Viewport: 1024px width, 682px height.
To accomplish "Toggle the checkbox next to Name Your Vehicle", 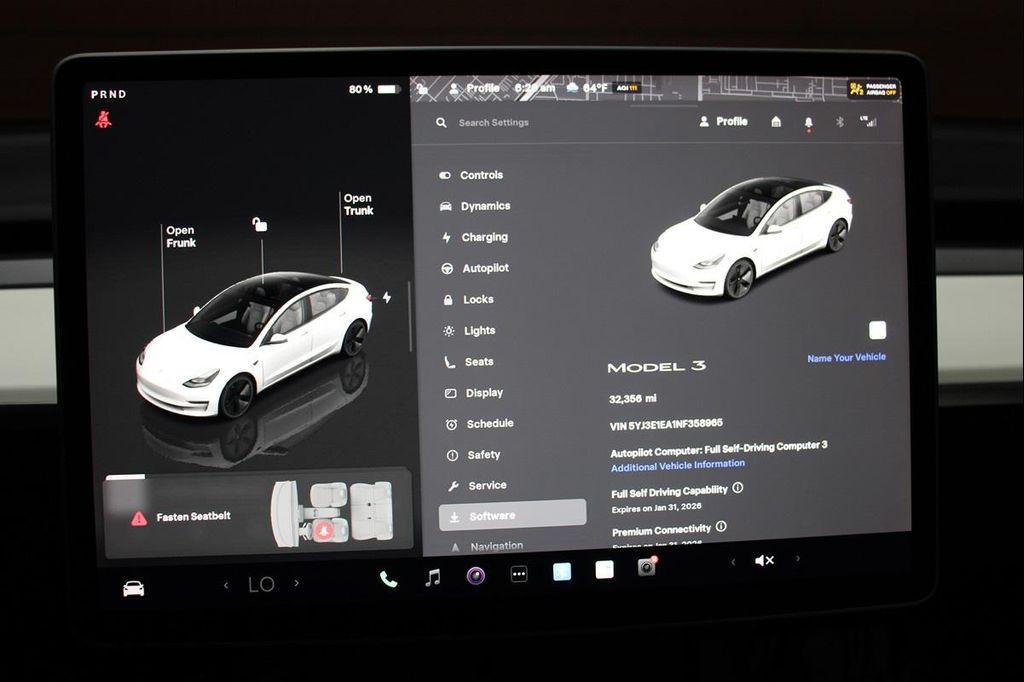I will coord(878,329).
